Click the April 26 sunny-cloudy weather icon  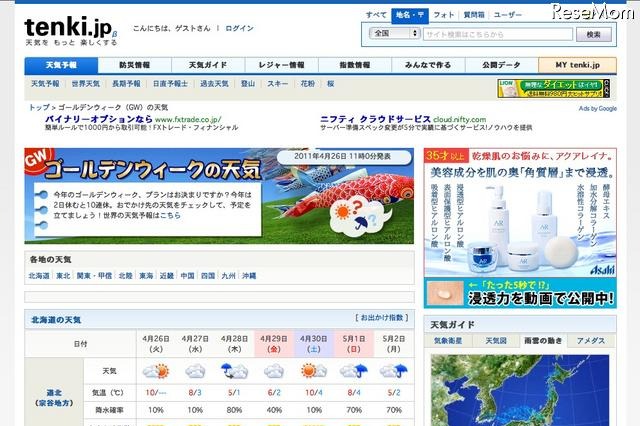(154, 371)
